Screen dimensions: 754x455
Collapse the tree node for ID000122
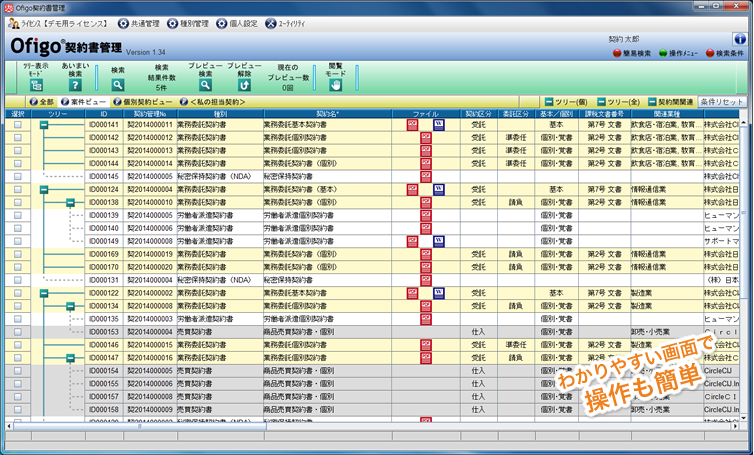[x=44, y=293]
